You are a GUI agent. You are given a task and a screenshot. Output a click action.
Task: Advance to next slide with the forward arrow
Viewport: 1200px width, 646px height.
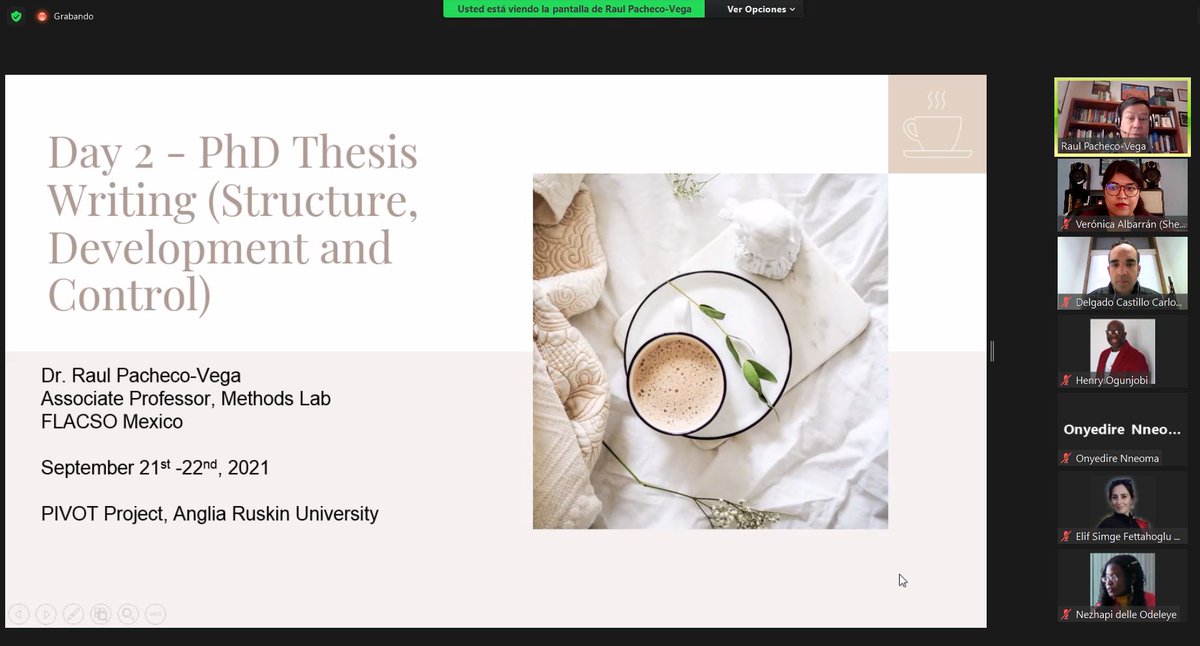click(46, 614)
